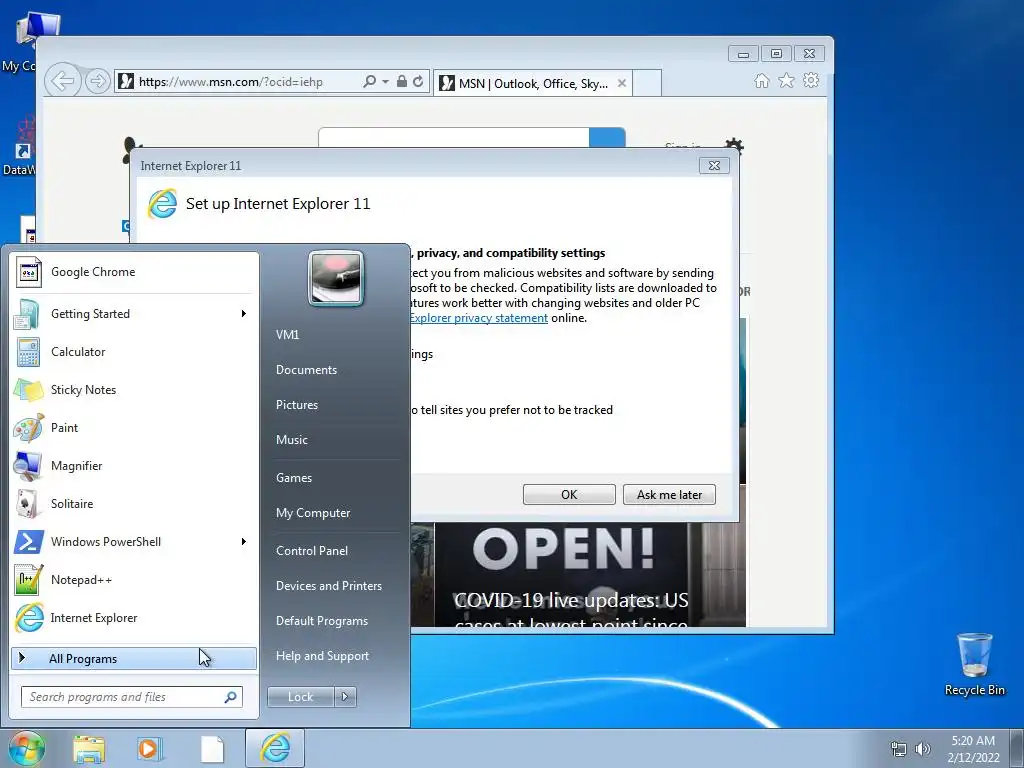This screenshot has height=768, width=1024.
Task: Open Explorer privacy statement link
Action: (x=479, y=318)
